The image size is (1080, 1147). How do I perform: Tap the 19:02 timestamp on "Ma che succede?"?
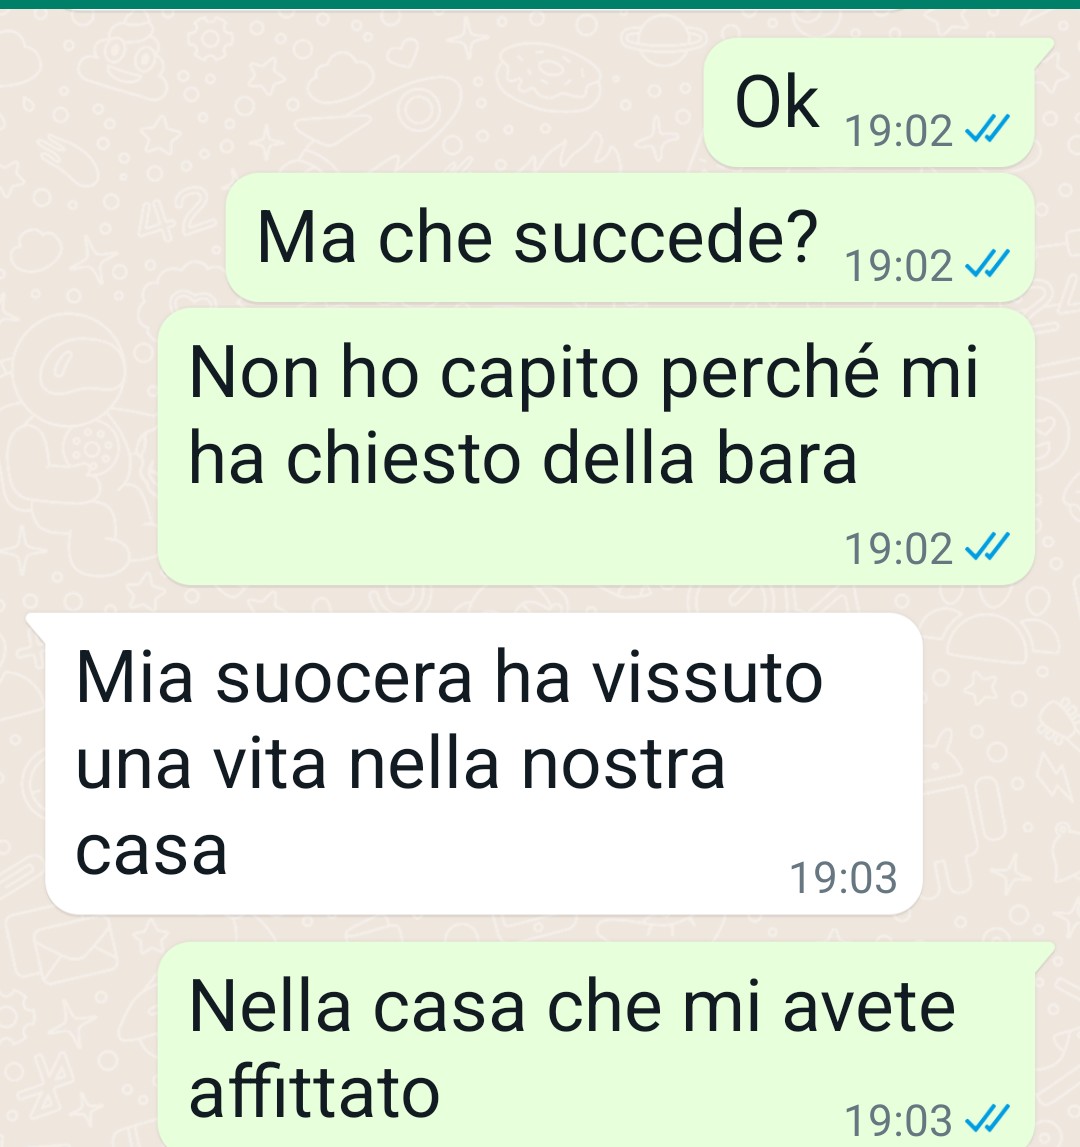(x=899, y=266)
